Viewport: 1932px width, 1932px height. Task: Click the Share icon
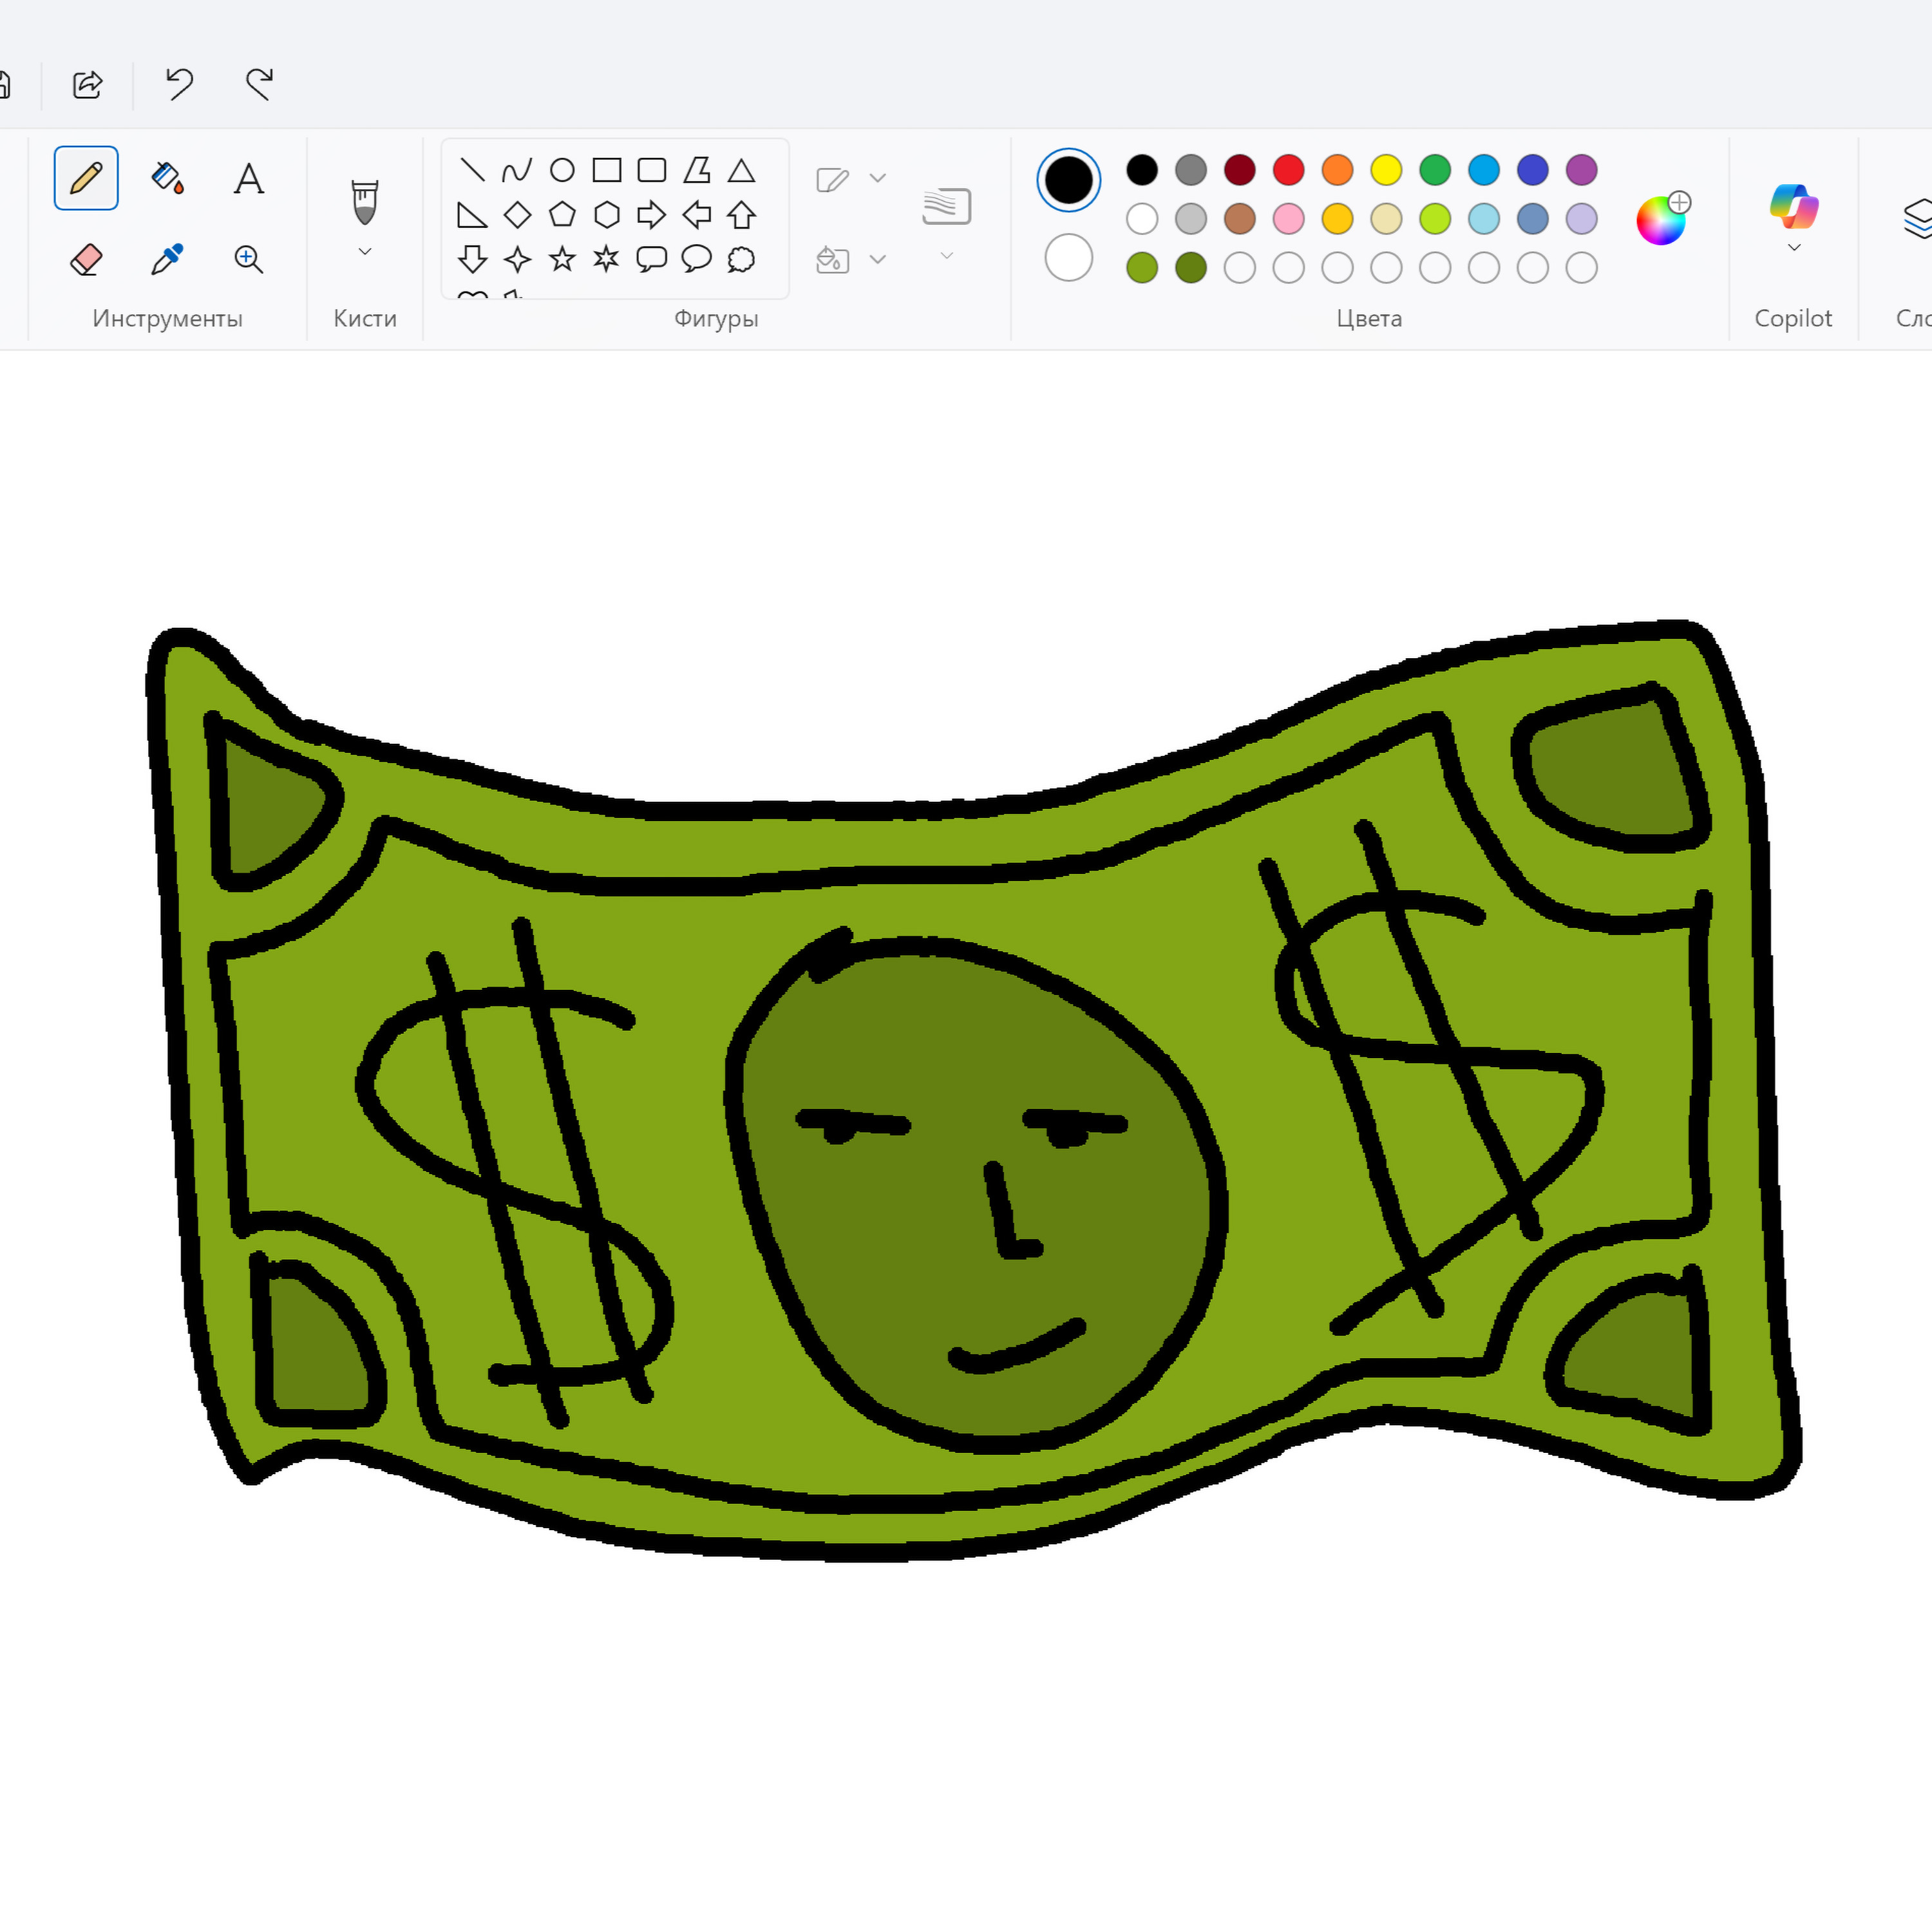coord(88,84)
